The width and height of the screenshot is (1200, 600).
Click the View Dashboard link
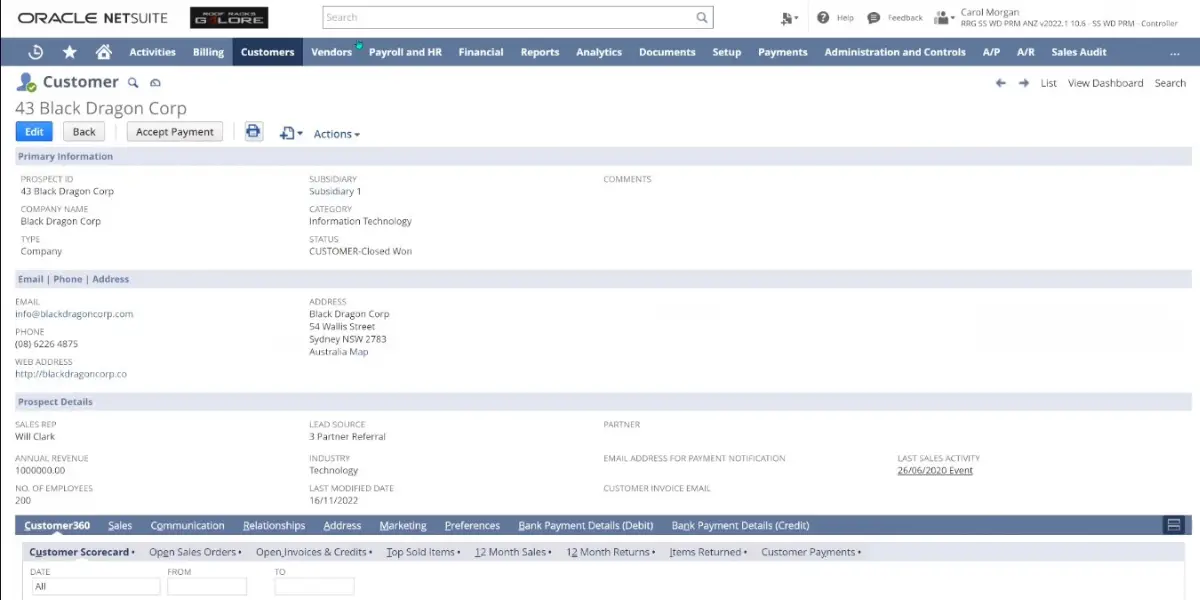click(x=1105, y=83)
